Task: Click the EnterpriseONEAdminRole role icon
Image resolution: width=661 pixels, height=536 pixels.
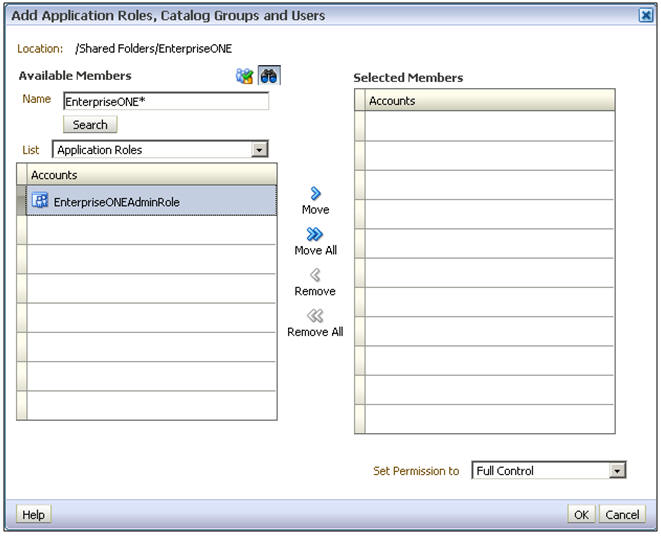Action: 40,200
